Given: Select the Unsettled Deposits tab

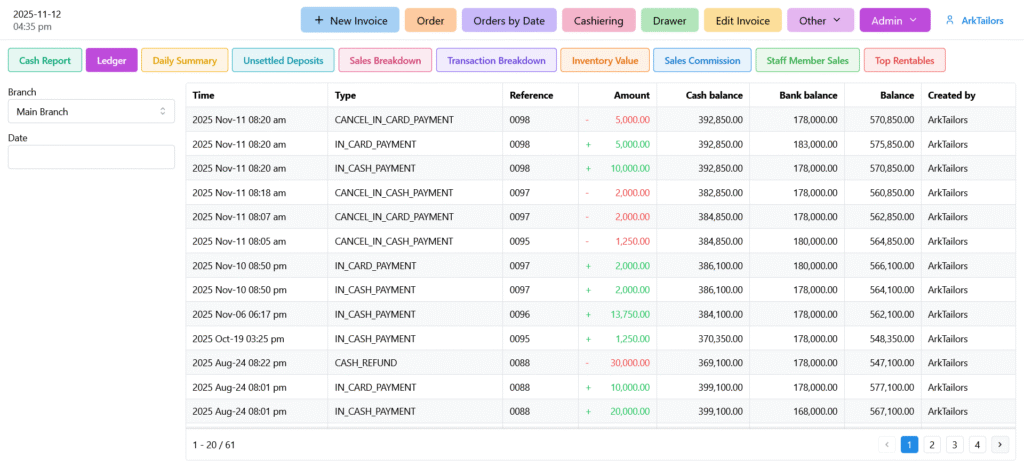Looking at the screenshot, I should click(x=283, y=60).
